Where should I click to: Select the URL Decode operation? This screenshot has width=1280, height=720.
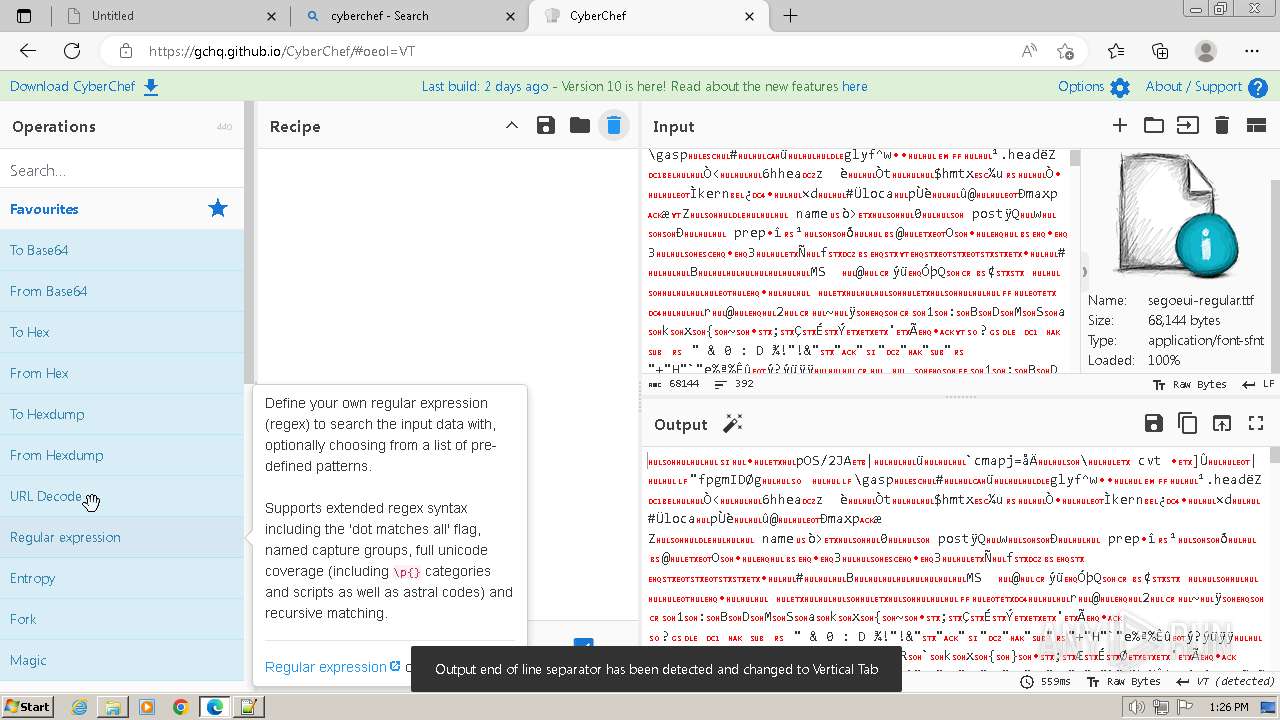point(121,496)
